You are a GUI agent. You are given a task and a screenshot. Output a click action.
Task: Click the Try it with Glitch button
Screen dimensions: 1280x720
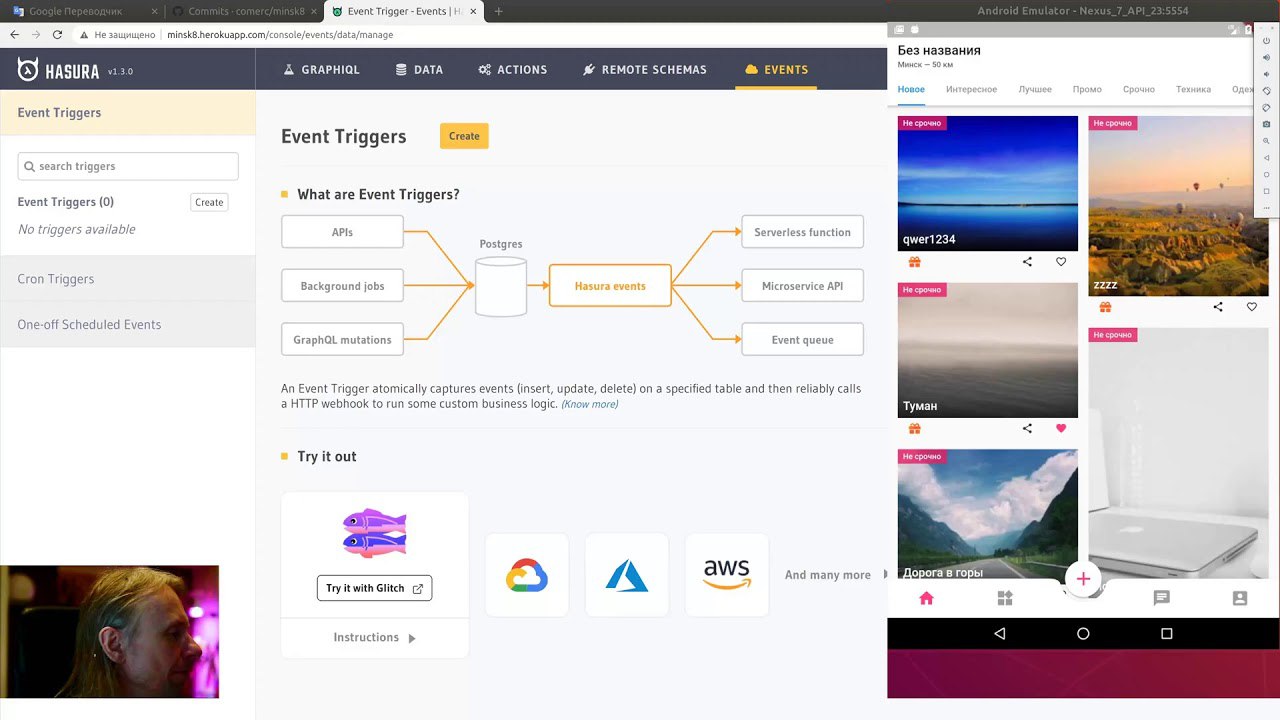(374, 588)
